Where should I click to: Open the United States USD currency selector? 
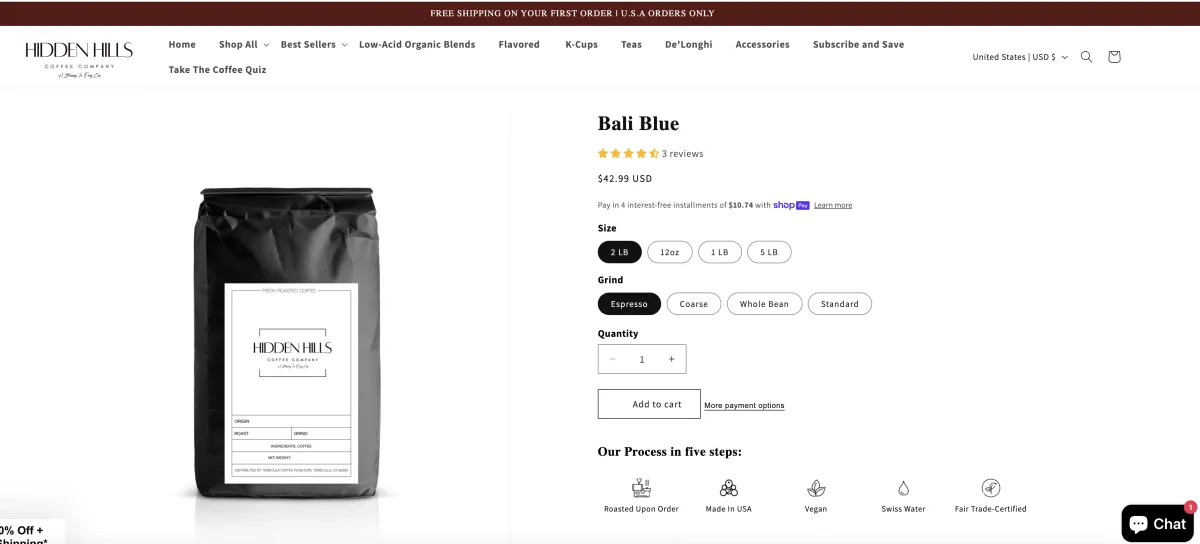[1020, 57]
